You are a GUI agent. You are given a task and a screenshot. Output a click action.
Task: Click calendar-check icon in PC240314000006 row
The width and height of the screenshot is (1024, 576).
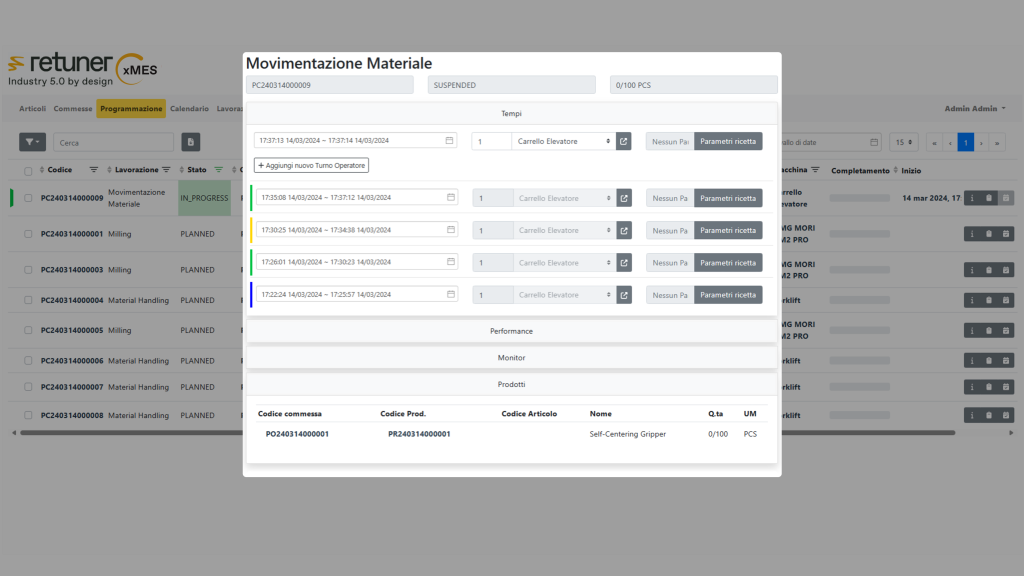point(1006,360)
